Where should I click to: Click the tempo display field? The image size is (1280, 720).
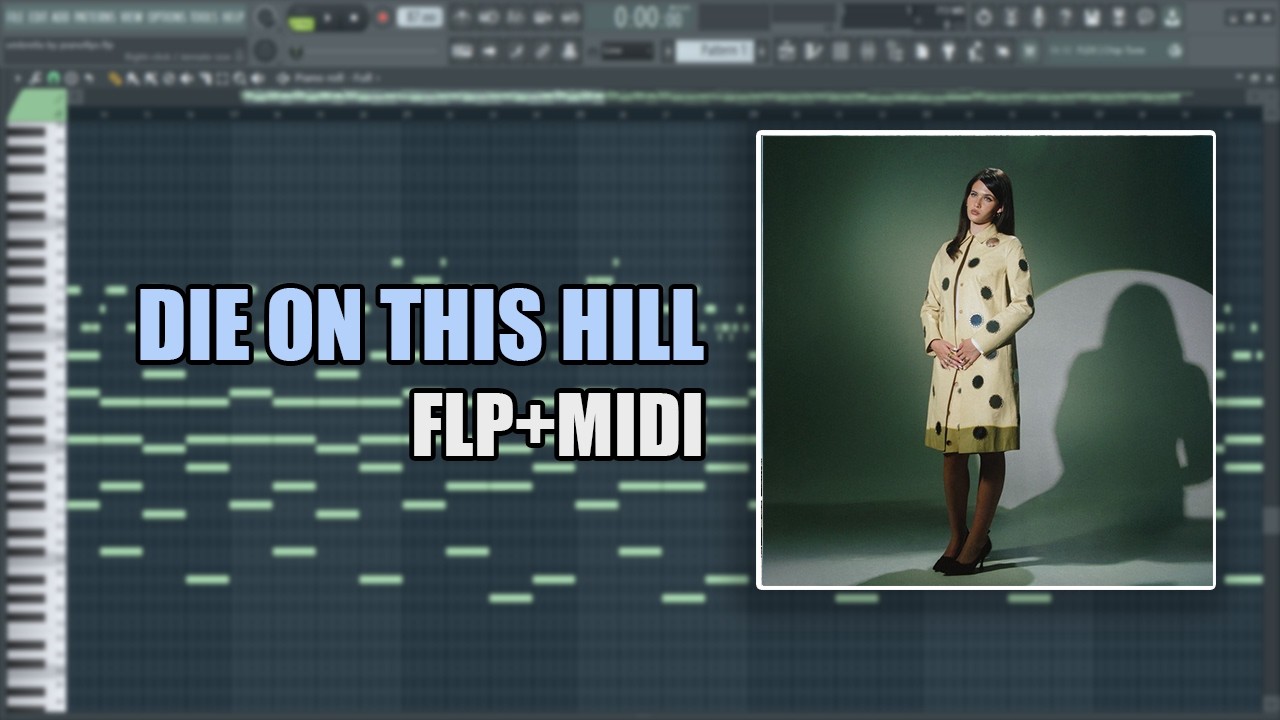419,17
